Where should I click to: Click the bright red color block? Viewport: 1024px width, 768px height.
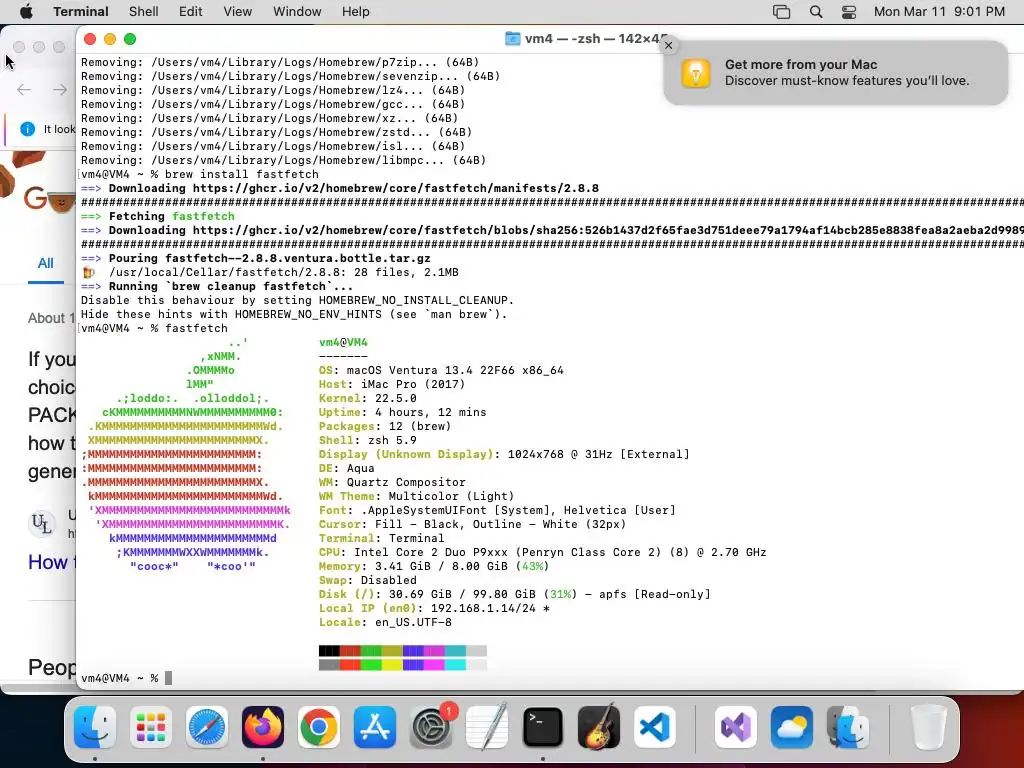(350, 665)
